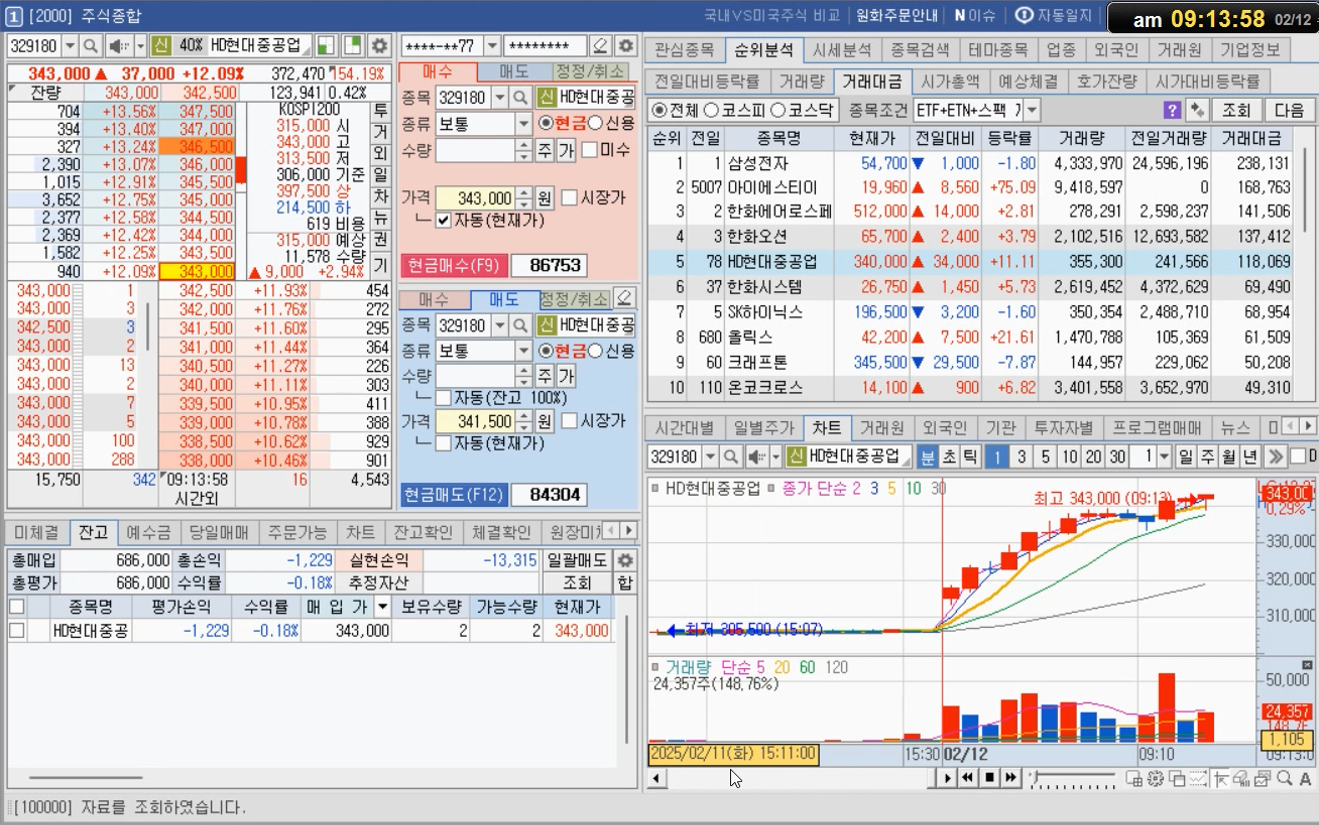Viewport: 1319px width, 825px height.
Task: Click the chart panel stock search magnifier
Action: pyautogui.click(x=731, y=457)
